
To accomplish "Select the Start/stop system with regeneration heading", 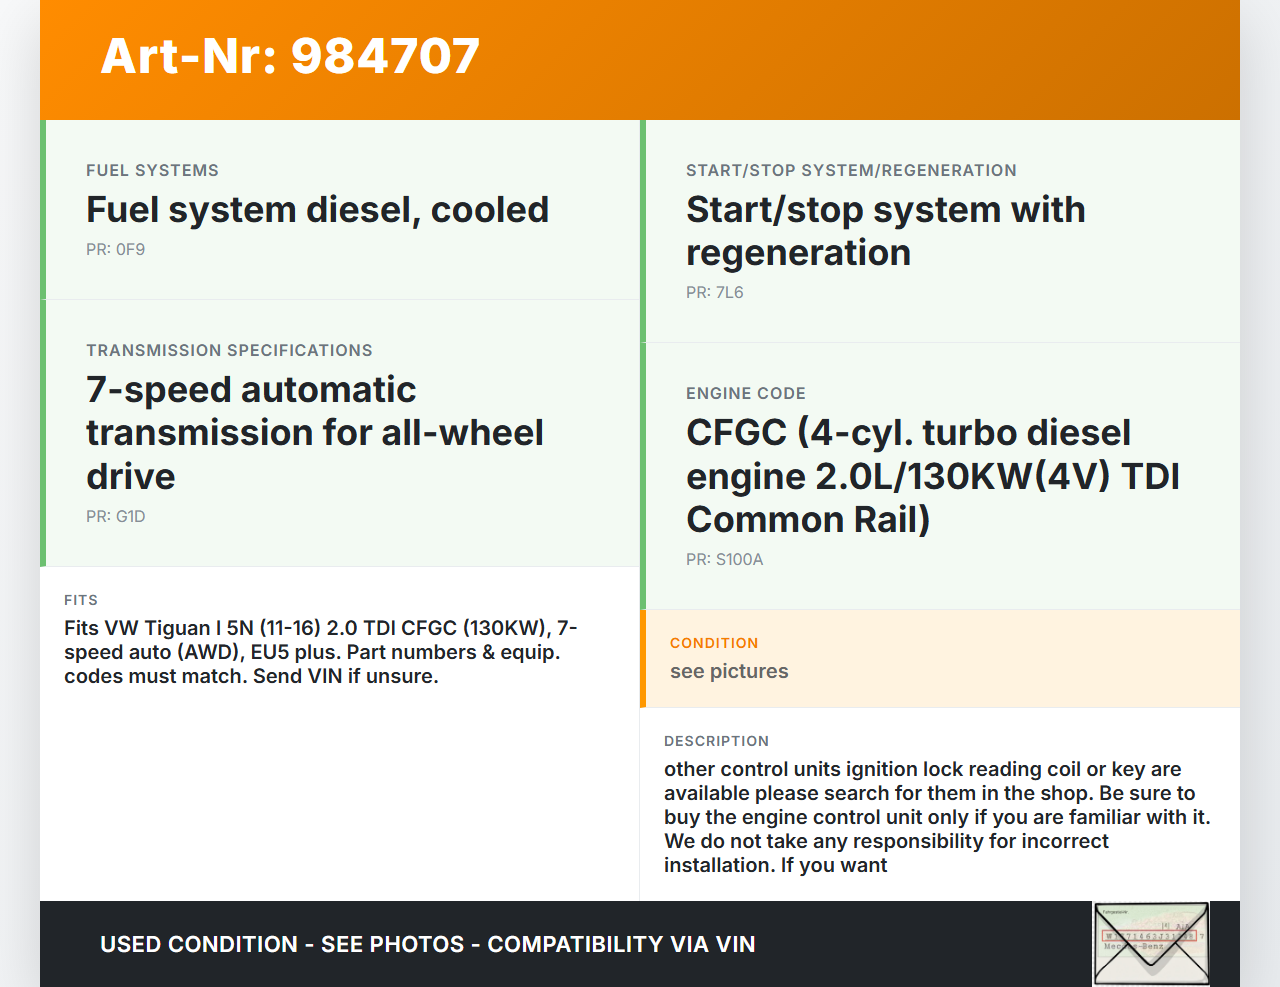I will pos(885,231).
